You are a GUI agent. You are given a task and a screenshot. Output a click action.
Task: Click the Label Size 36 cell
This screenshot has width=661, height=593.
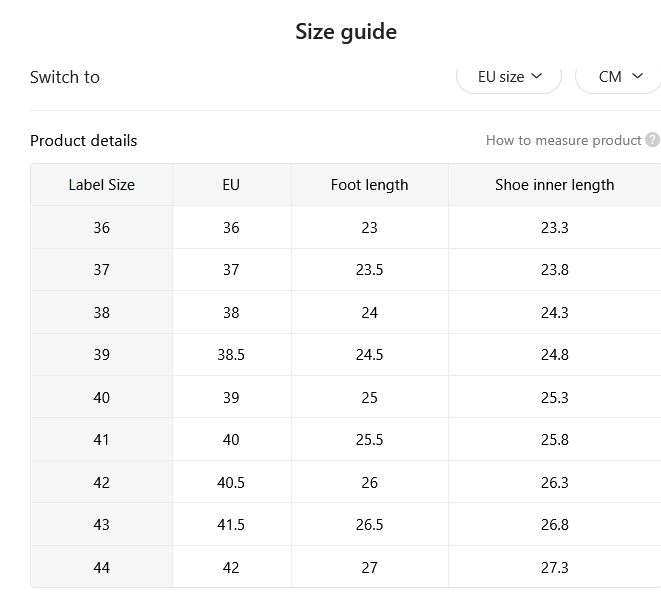point(102,228)
